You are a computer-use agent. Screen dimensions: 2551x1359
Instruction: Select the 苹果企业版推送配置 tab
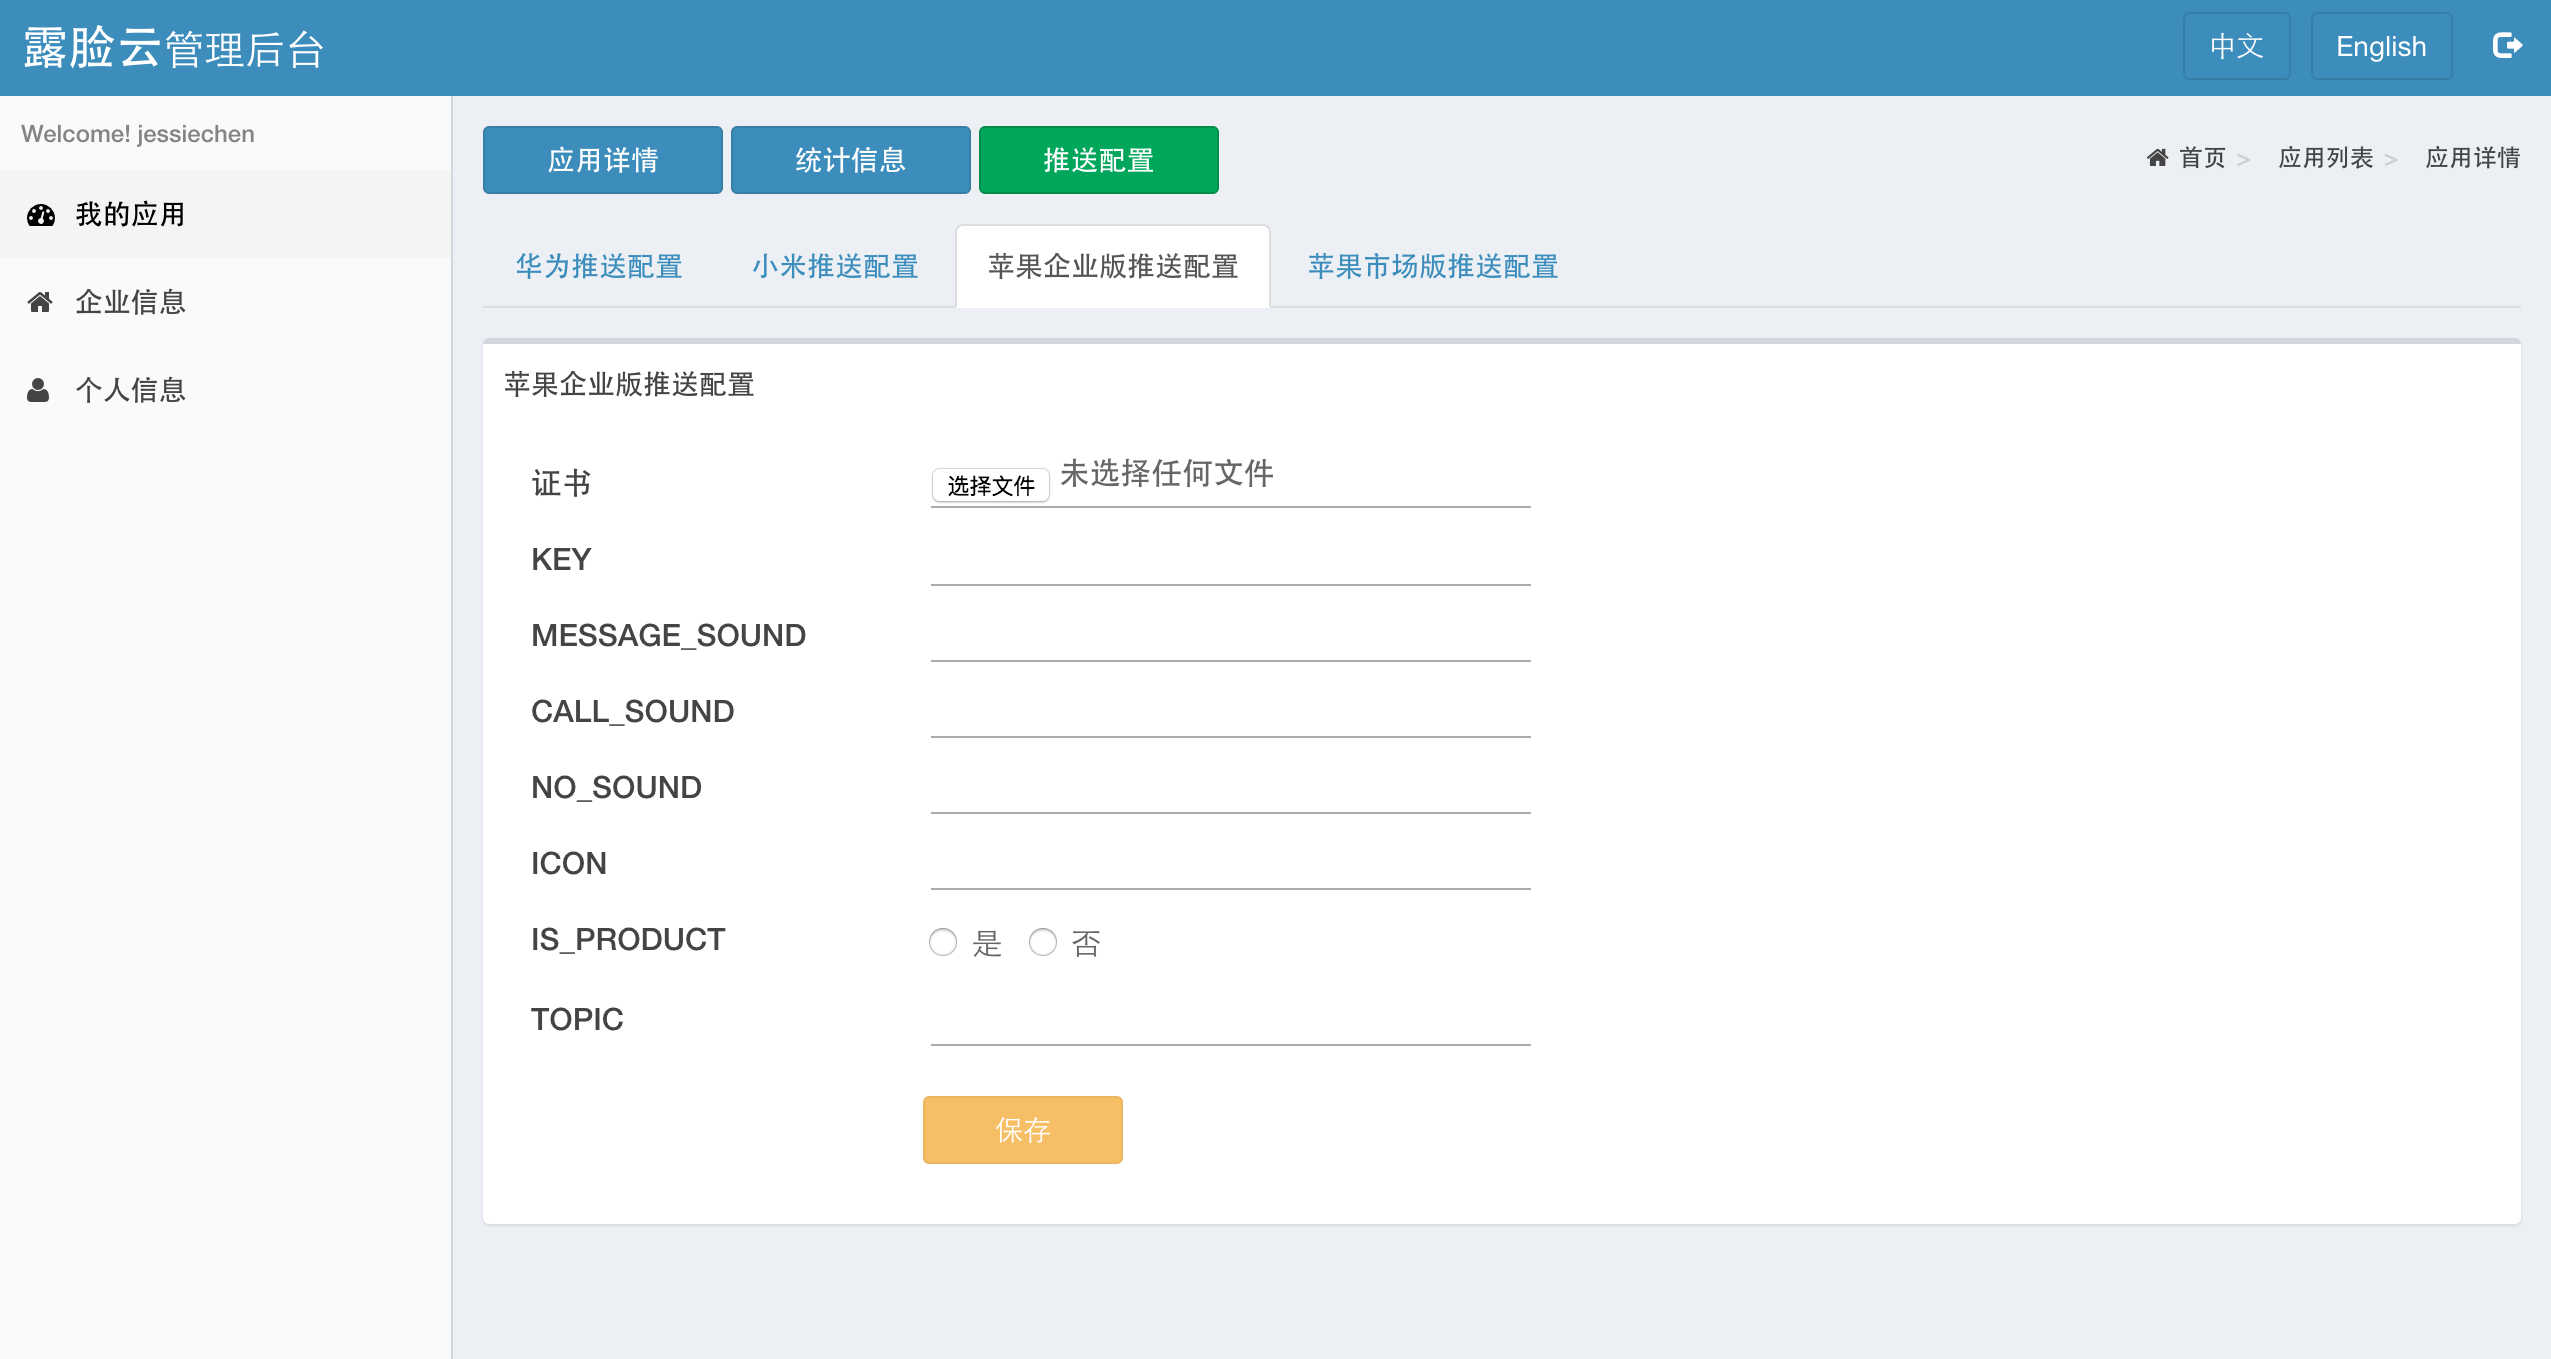[1113, 266]
